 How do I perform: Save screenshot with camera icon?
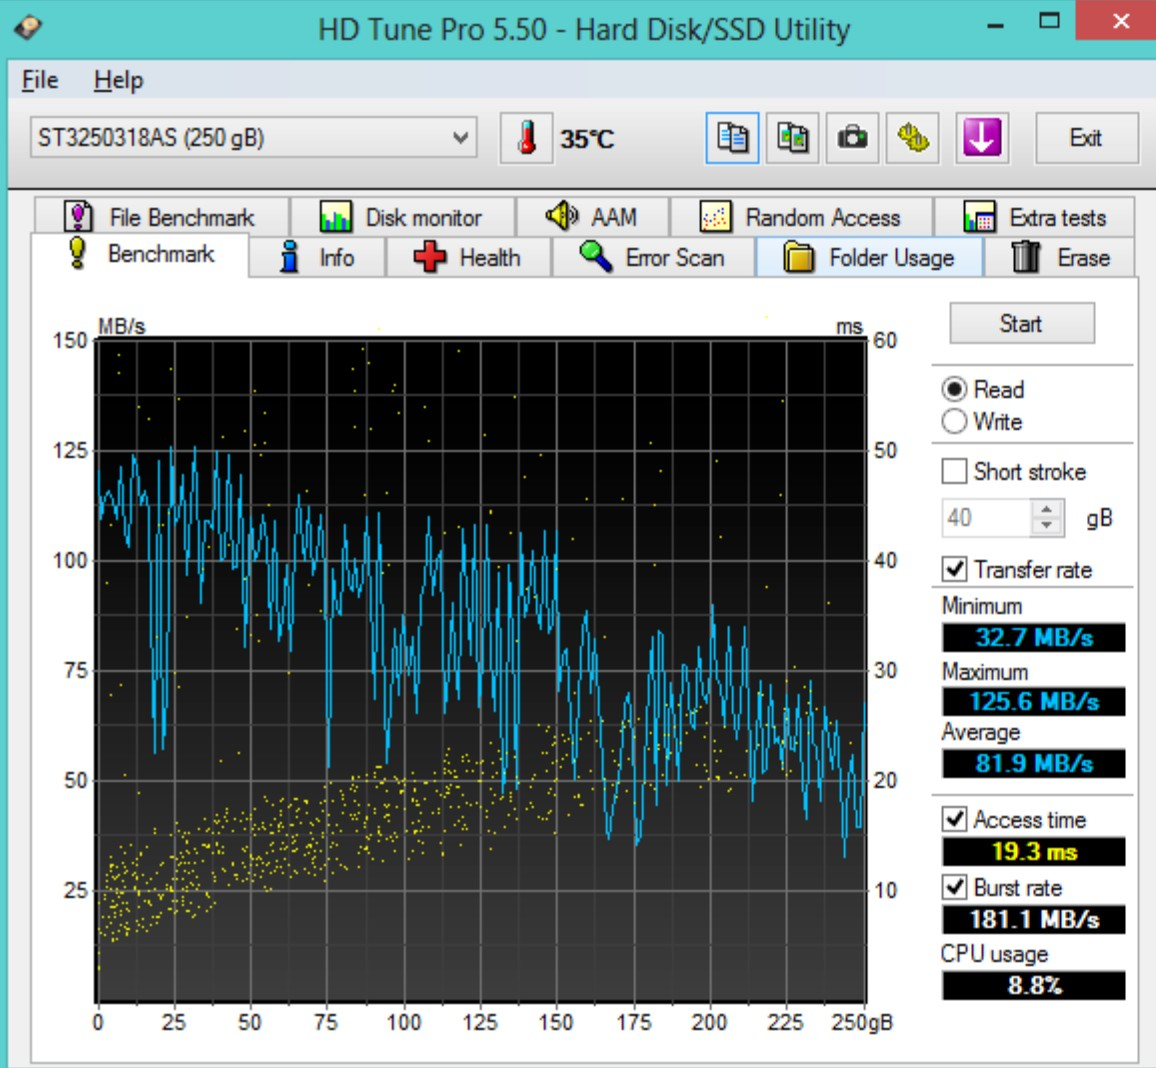[x=852, y=138]
